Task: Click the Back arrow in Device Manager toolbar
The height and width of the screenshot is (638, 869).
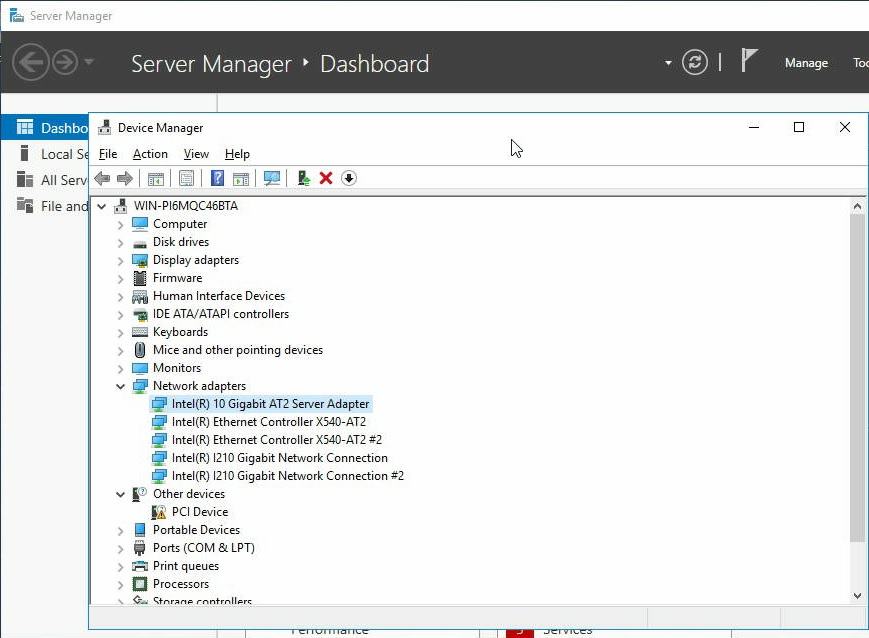Action: 103,178
